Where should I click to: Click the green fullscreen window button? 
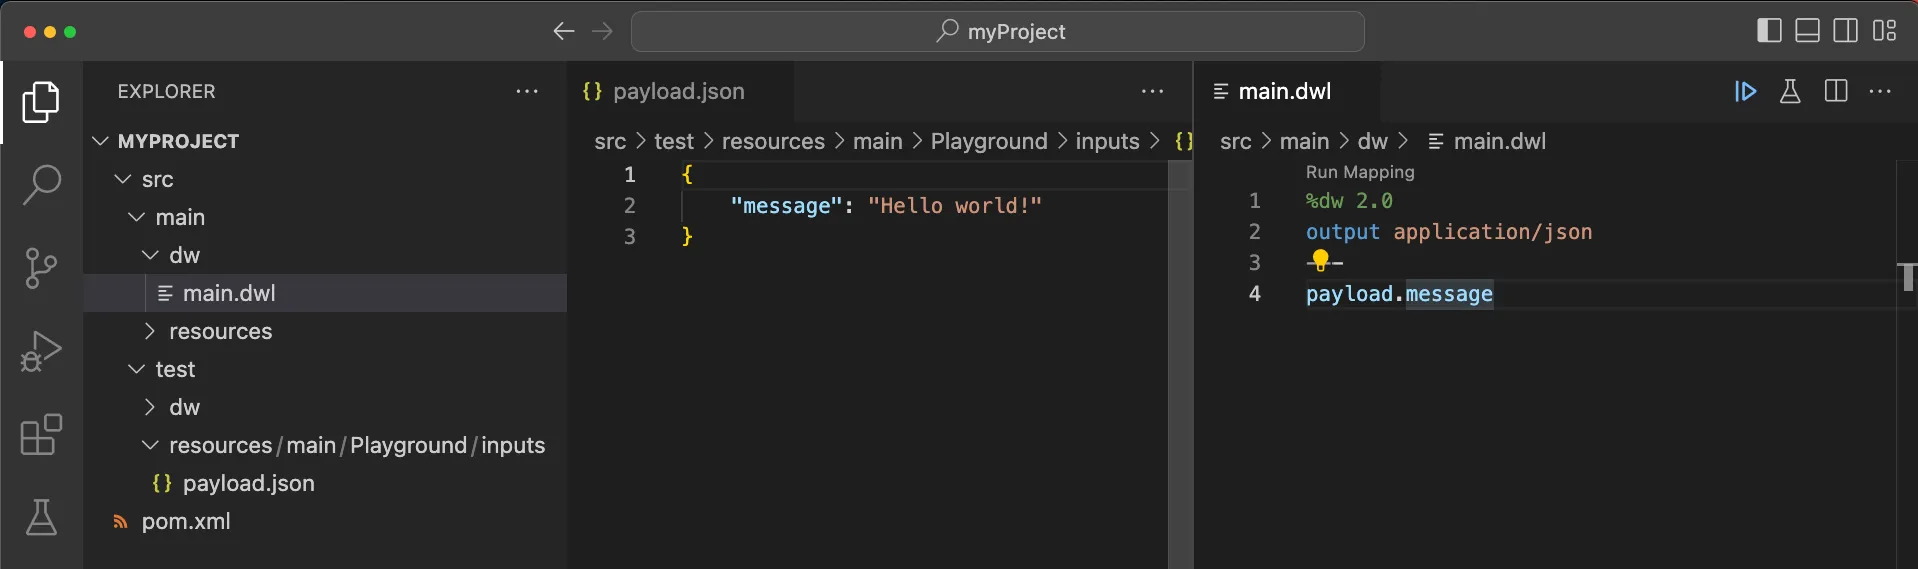pyautogui.click(x=70, y=32)
